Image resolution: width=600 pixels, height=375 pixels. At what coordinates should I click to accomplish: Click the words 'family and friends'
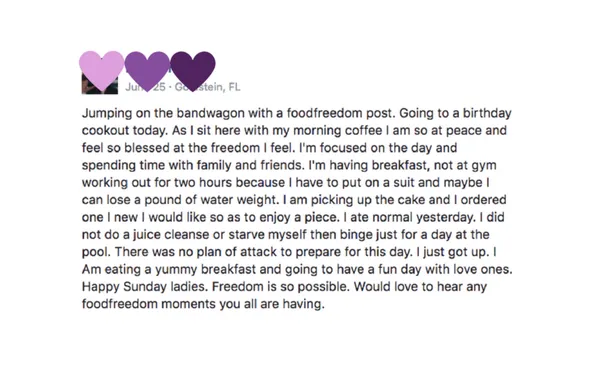pos(249,165)
